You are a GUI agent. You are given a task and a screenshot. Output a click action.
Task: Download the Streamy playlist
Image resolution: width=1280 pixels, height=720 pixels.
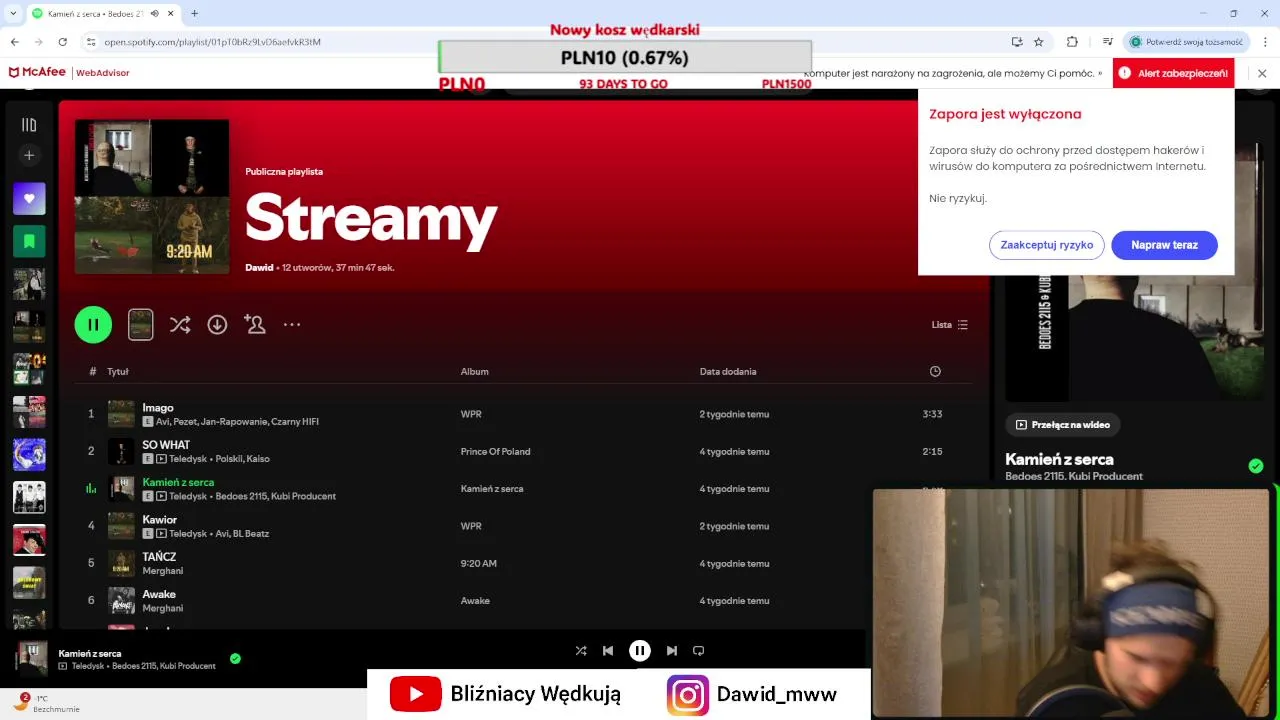pyautogui.click(x=217, y=325)
